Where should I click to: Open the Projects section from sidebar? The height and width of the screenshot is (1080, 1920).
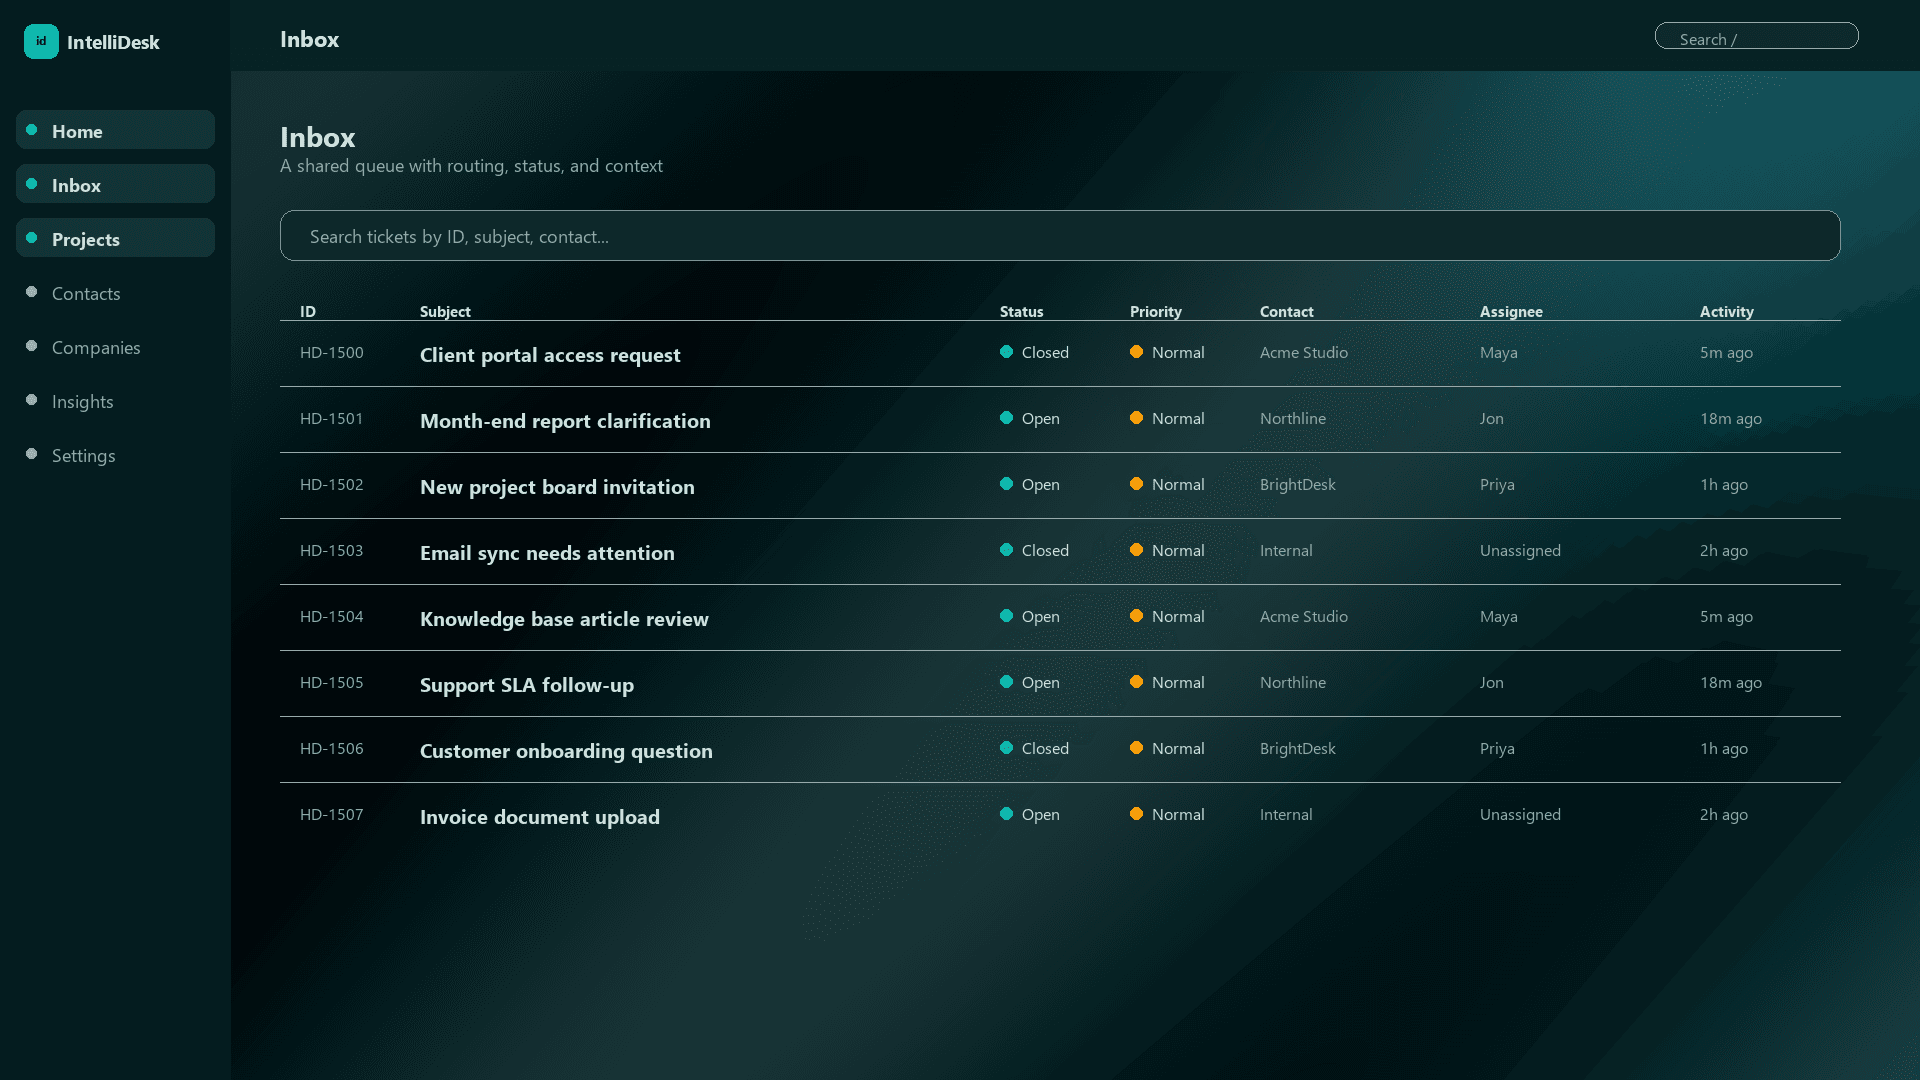point(115,238)
